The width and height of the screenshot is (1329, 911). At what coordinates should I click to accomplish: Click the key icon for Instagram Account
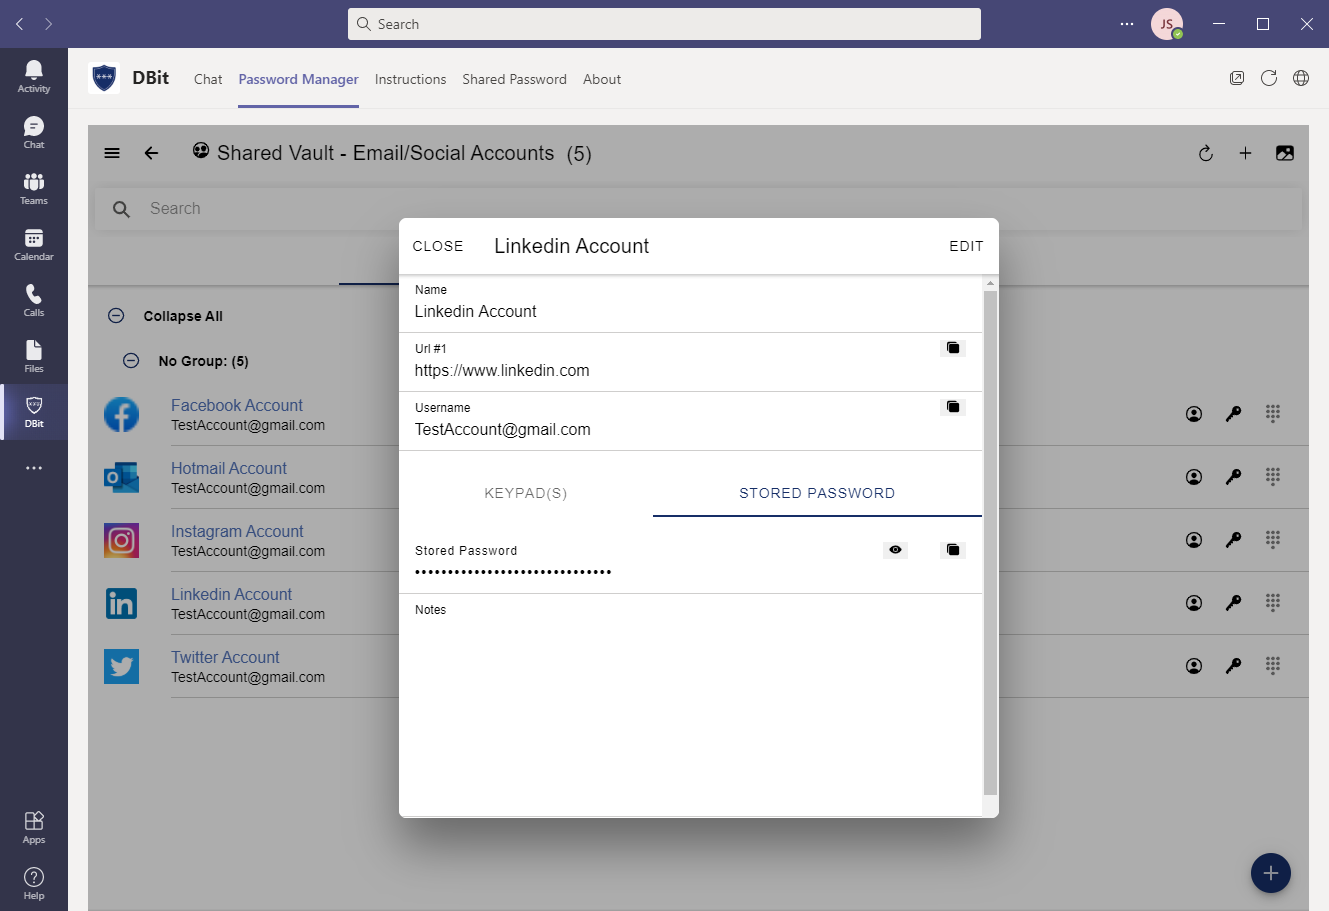tap(1233, 540)
